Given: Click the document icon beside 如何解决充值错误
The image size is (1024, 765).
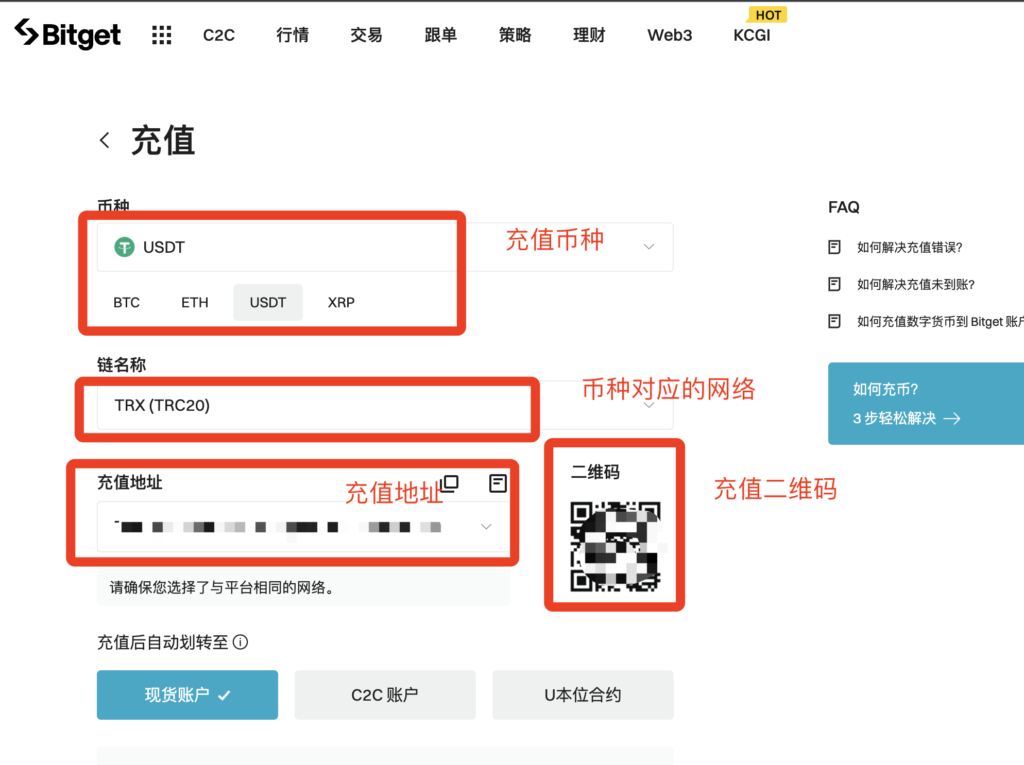Looking at the screenshot, I should pos(834,247).
